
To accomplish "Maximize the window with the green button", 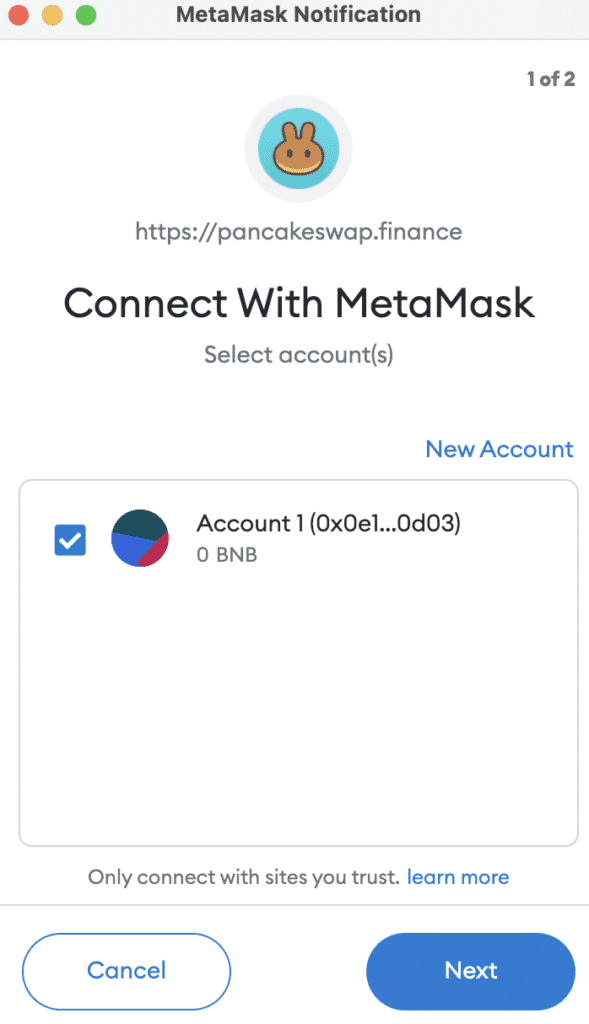I will (86, 14).
